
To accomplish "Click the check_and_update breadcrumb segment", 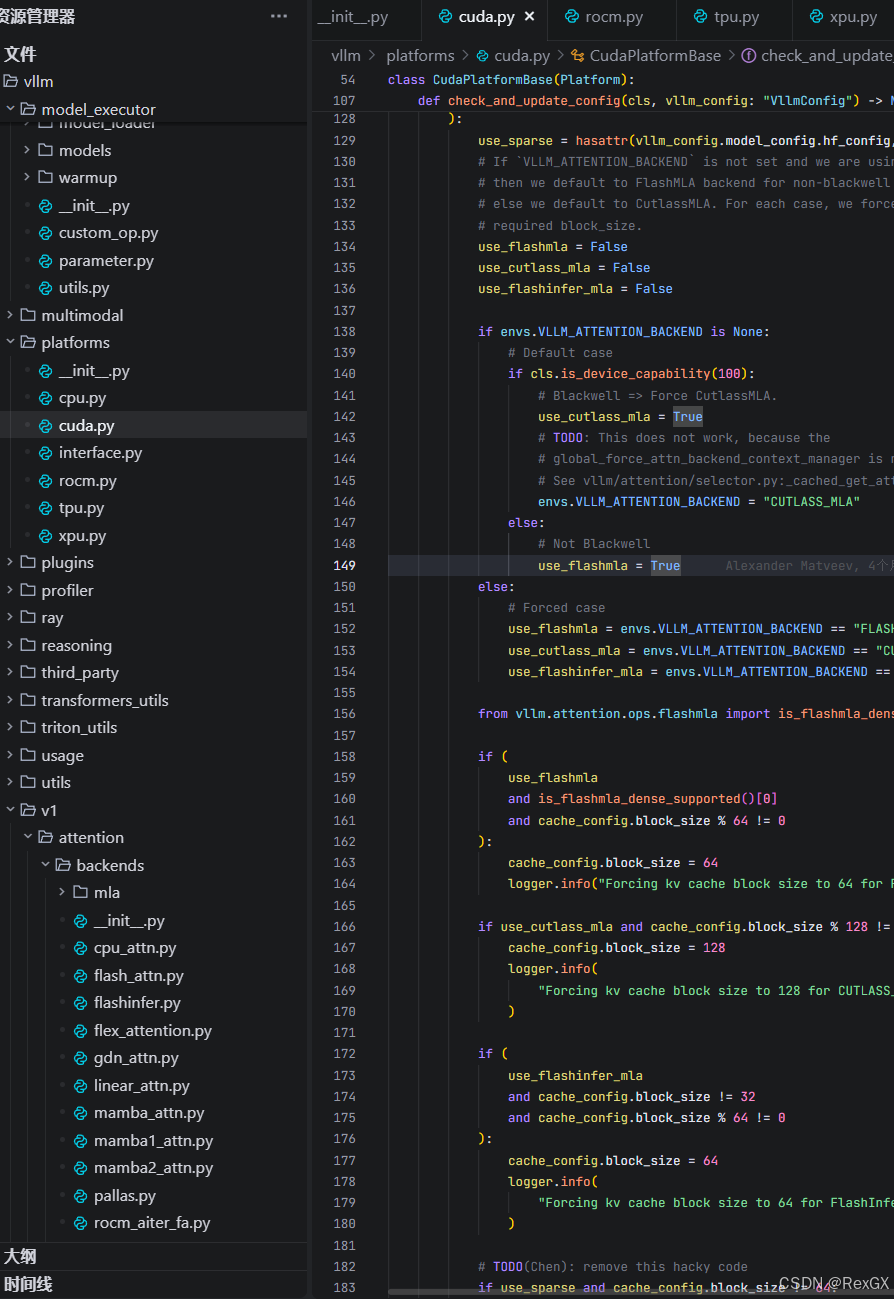I will click(826, 56).
